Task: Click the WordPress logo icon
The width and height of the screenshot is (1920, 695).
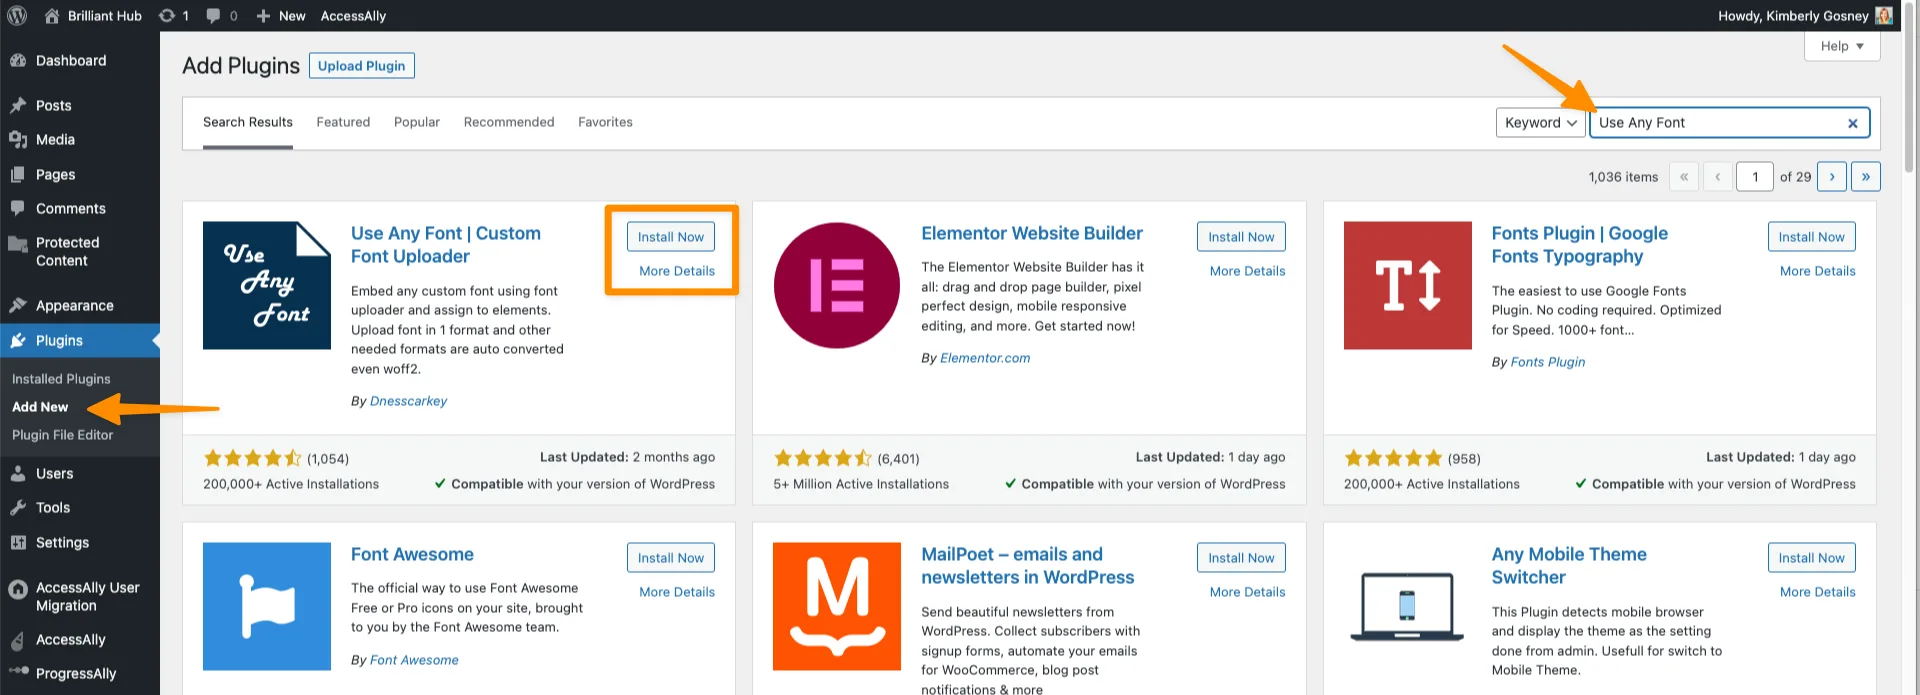Action: 17,15
